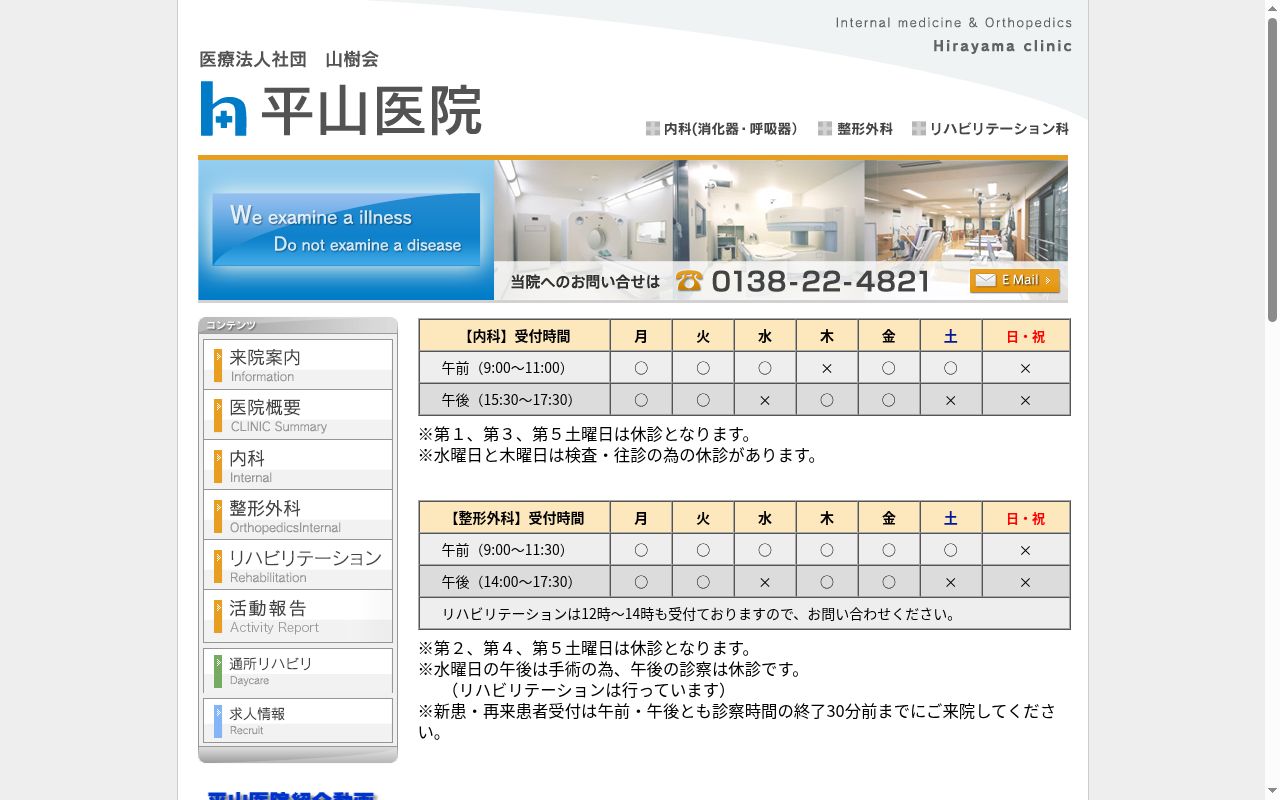Click phone number 0138-22-4821
The width and height of the screenshot is (1280, 800).
(x=820, y=281)
